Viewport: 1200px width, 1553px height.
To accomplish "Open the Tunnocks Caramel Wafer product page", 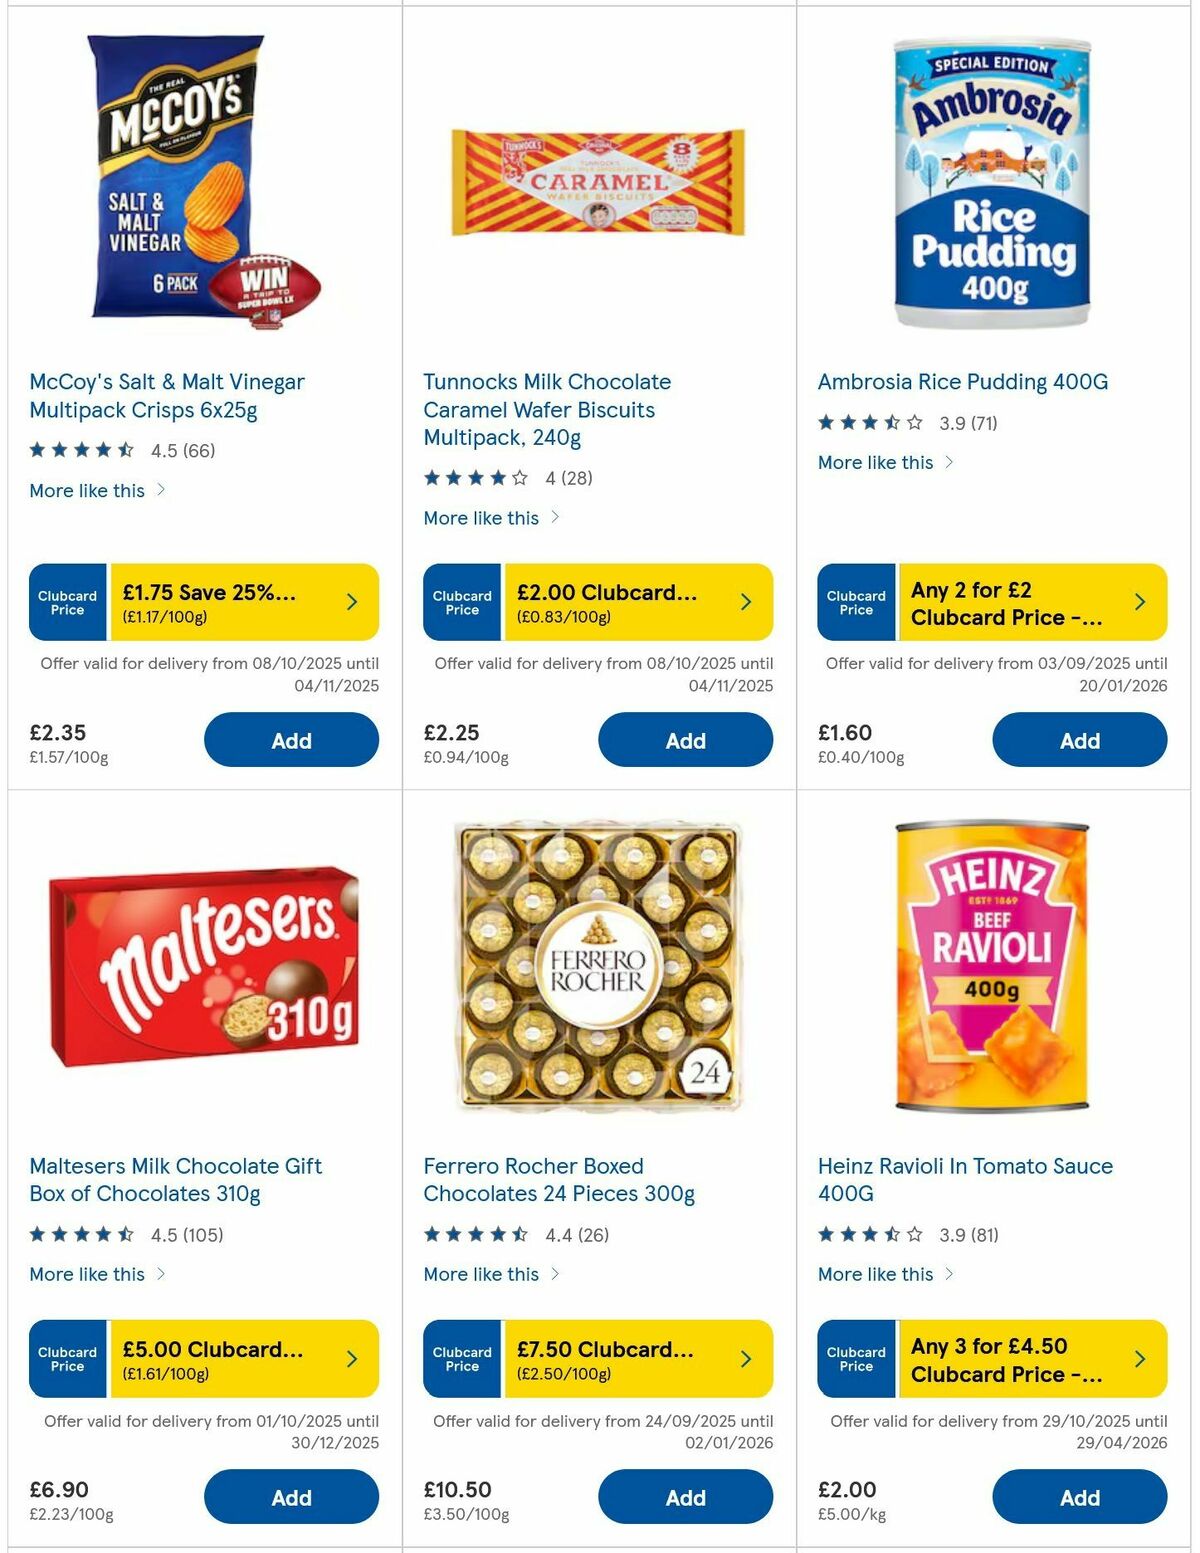I will coord(546,410).
